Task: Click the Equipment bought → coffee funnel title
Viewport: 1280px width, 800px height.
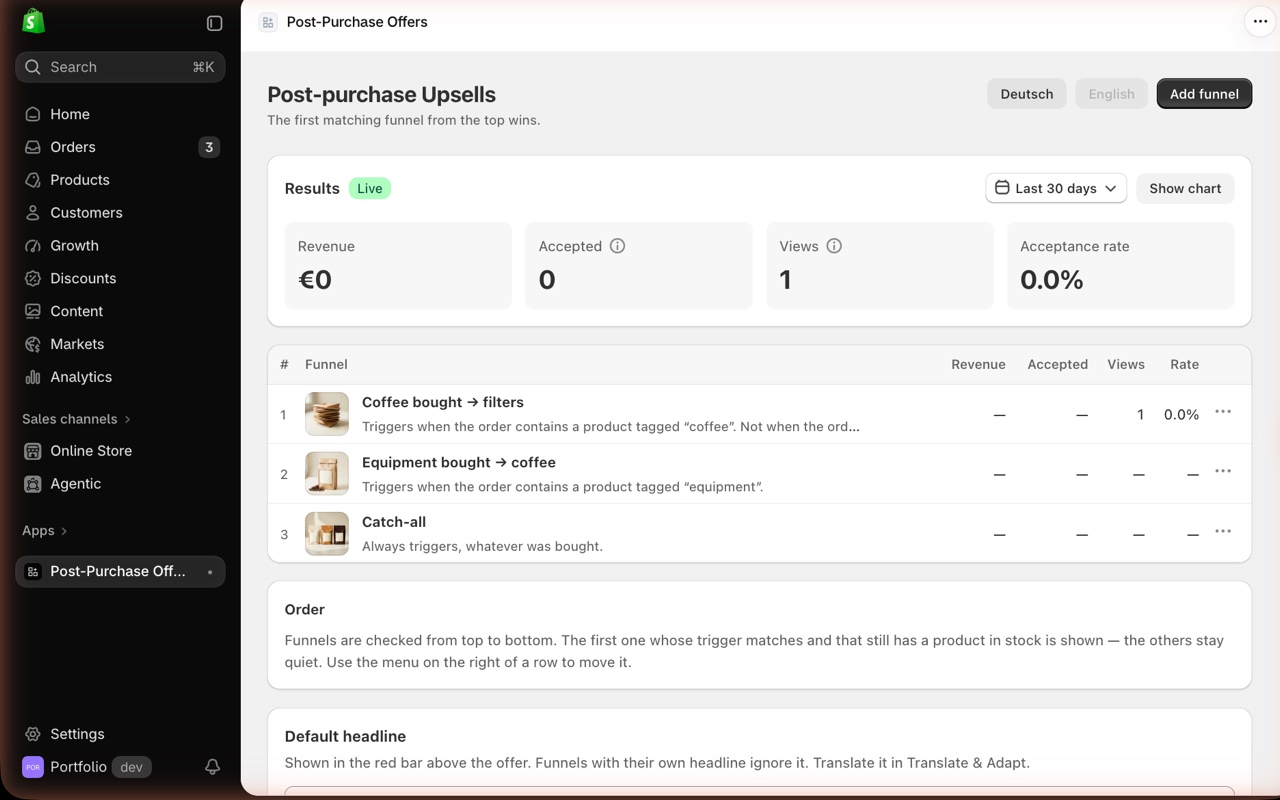Action: pyautogui.click(x=459, y=462)
